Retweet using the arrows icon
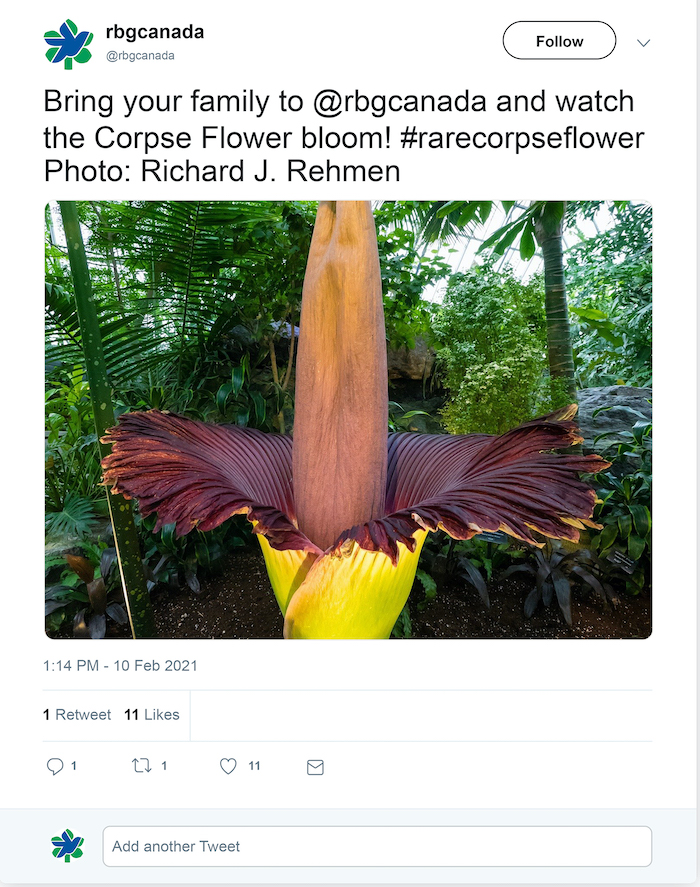Viewport: 700px width, 887px height. click(x=141, y=766)
